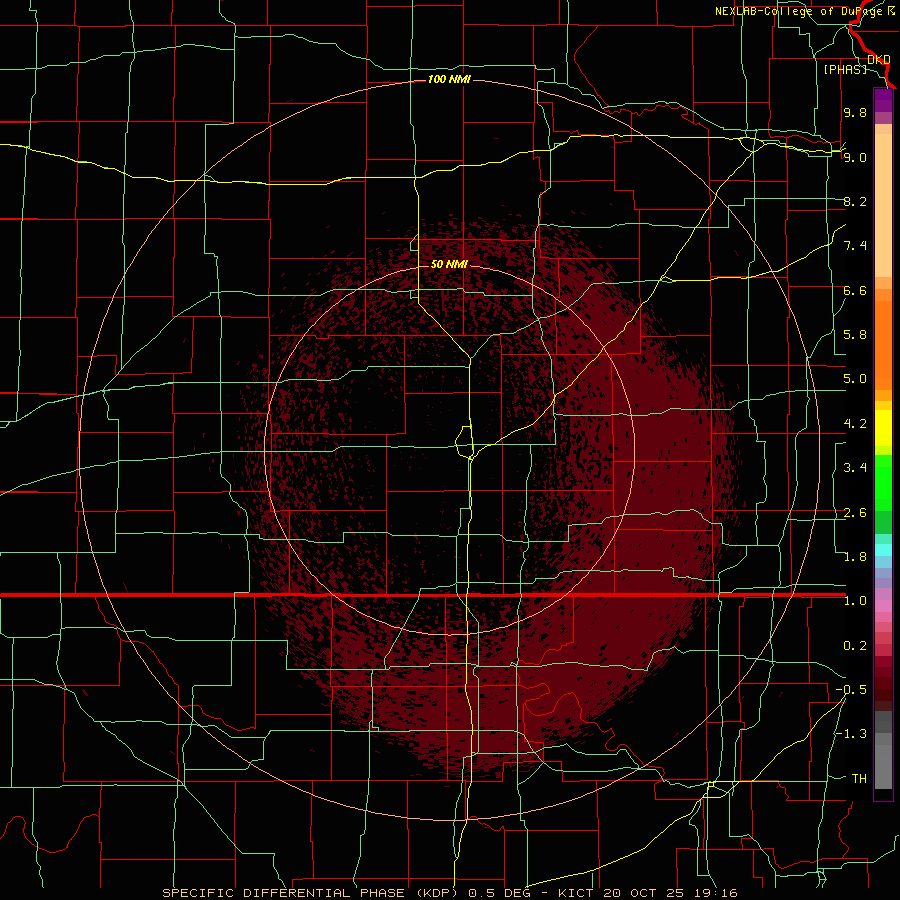Pick the bright green band of the color bar
Viewport: 900px width, 900px height.
pyautogui.click(x=883, y=483)
